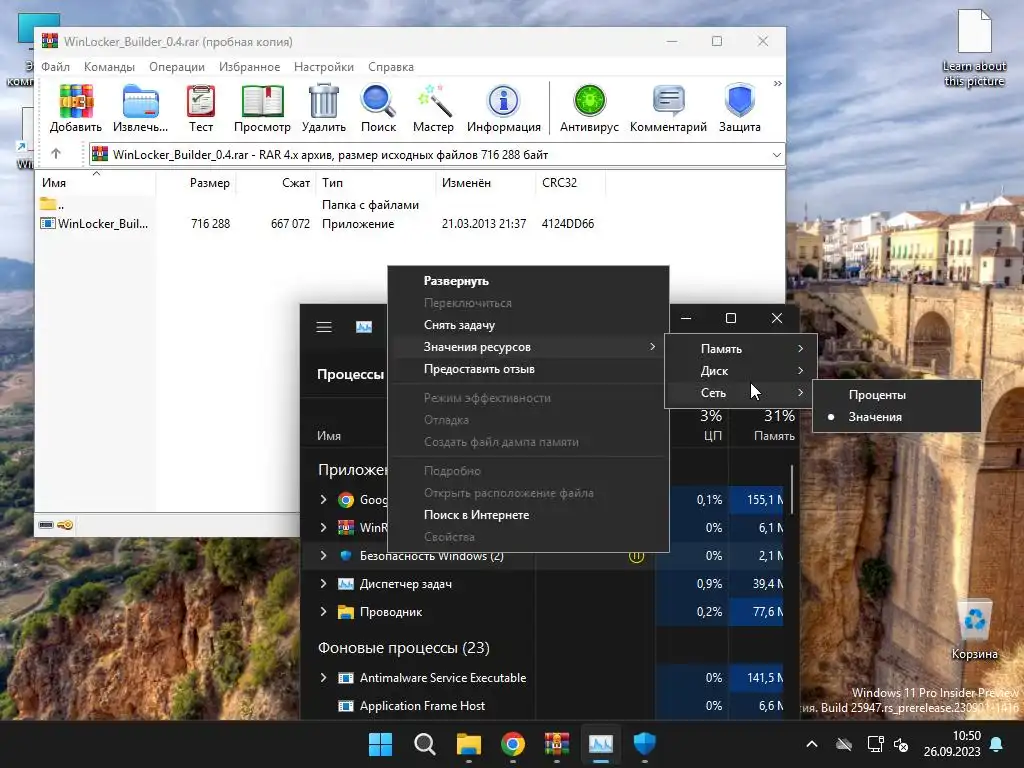Viewport: 1024px width, 768px height.
Task: Open the Справка menu
Action: pyautogui.click(x=391, y=67)
